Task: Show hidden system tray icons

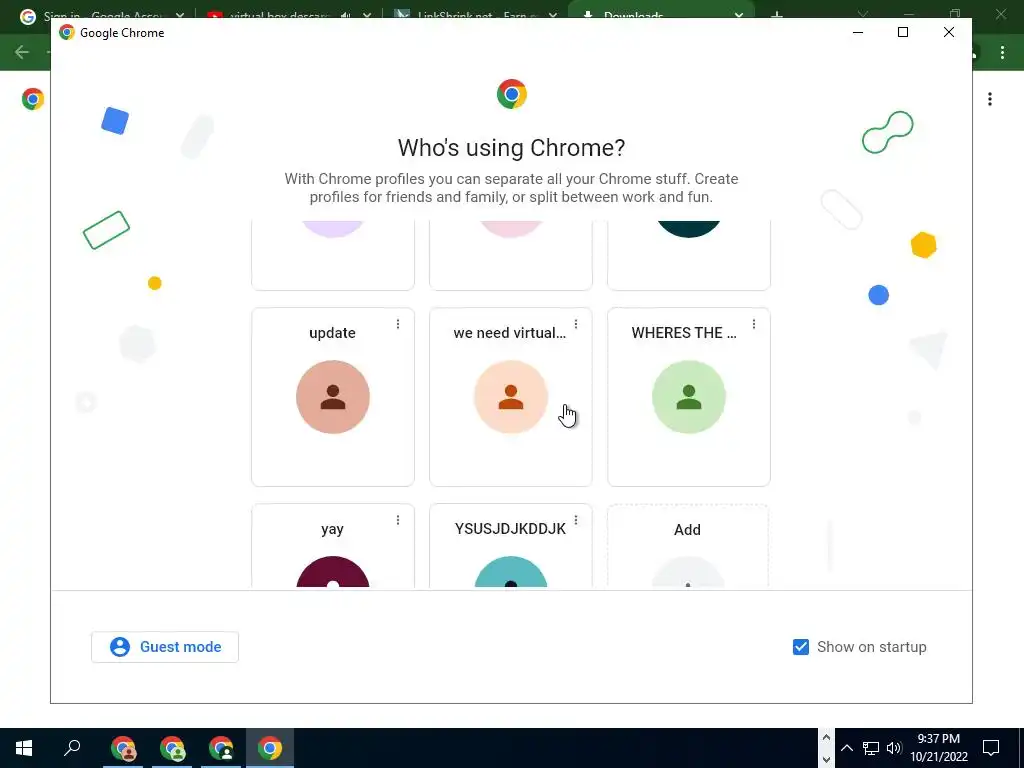Action: tap(846, 748)
